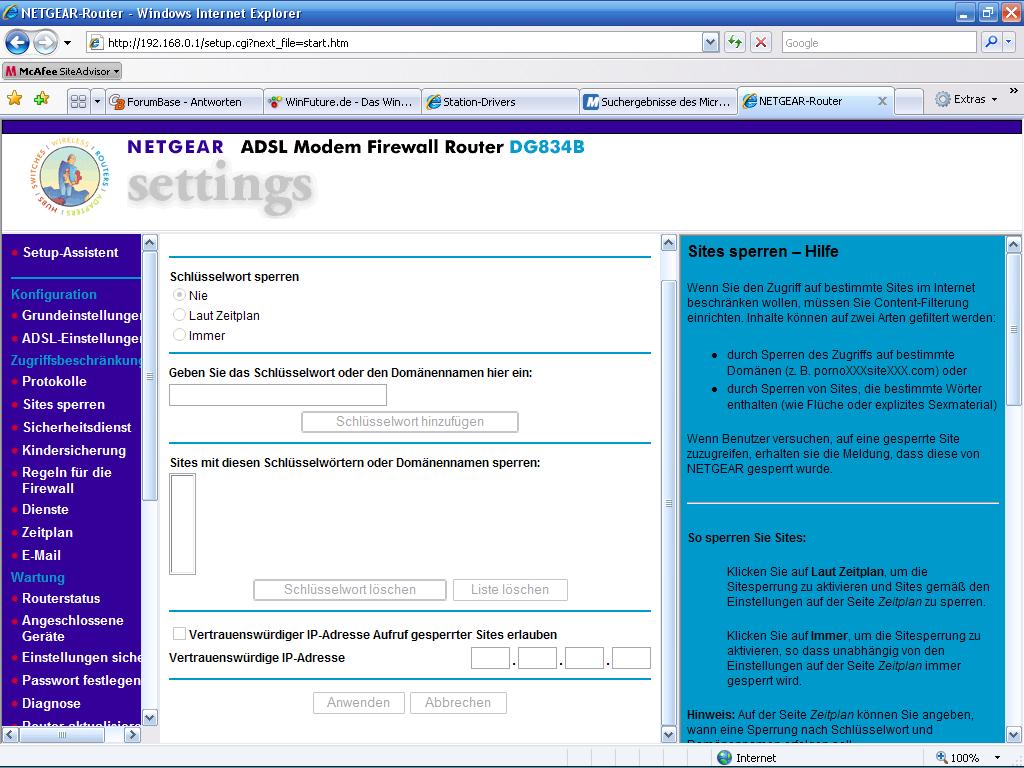Switch to the Station-Drivers tab

pyautogui.click(x=500, y=102)
